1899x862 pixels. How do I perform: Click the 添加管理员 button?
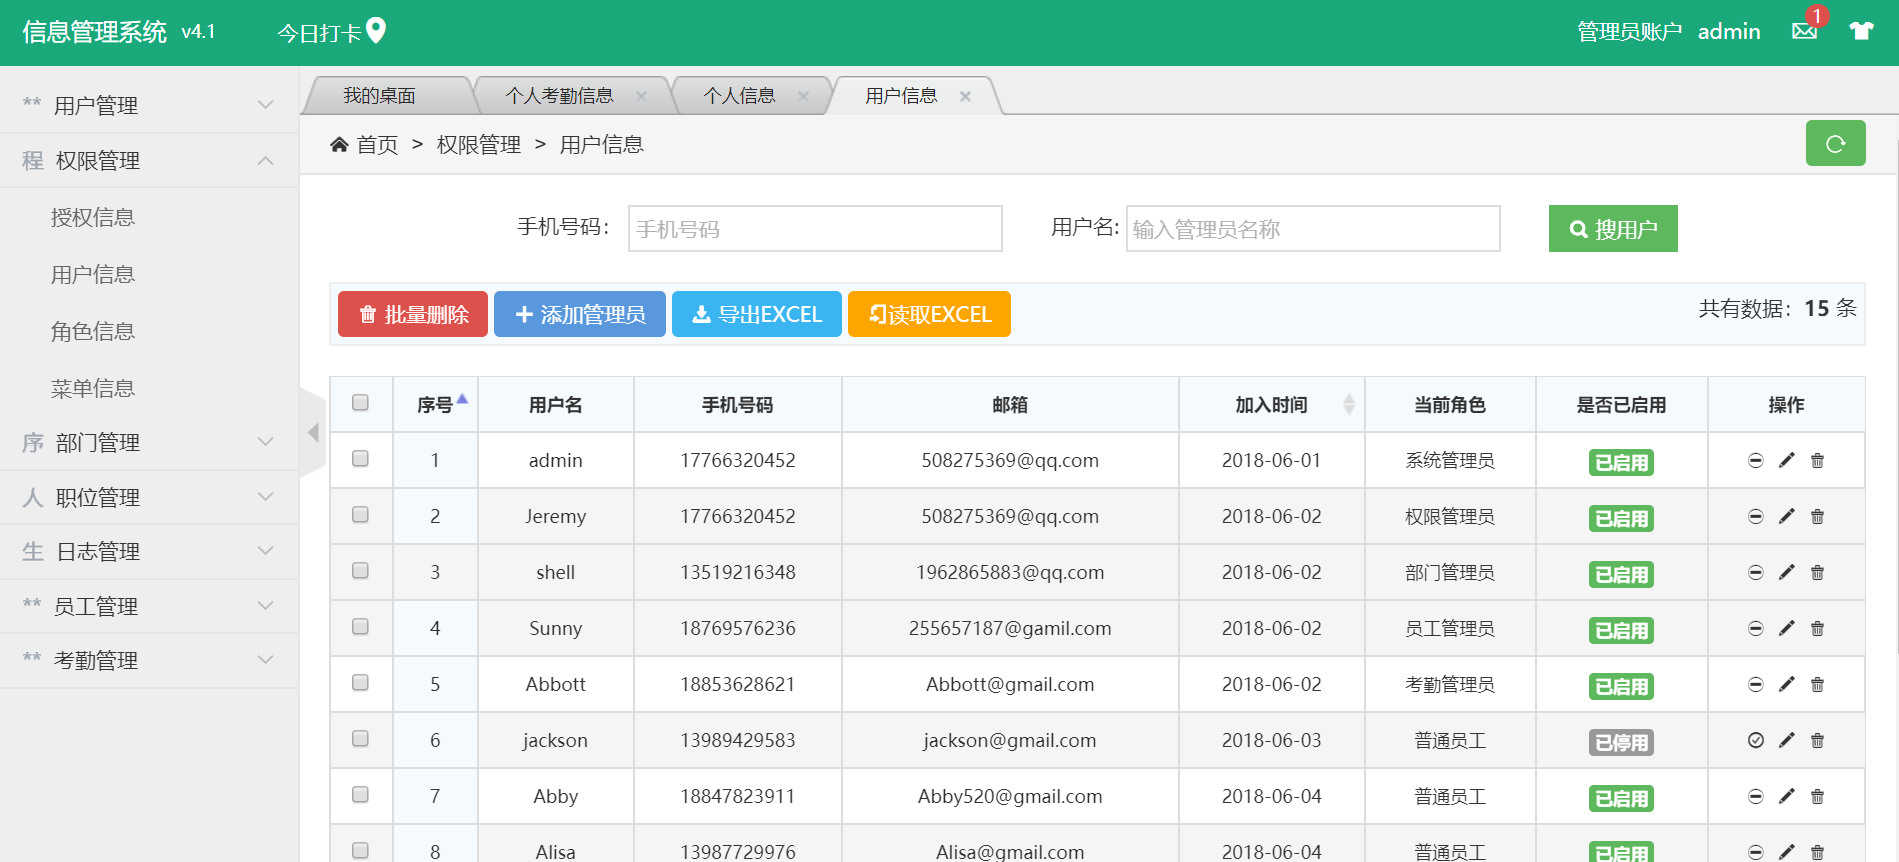tap(580, 314)
